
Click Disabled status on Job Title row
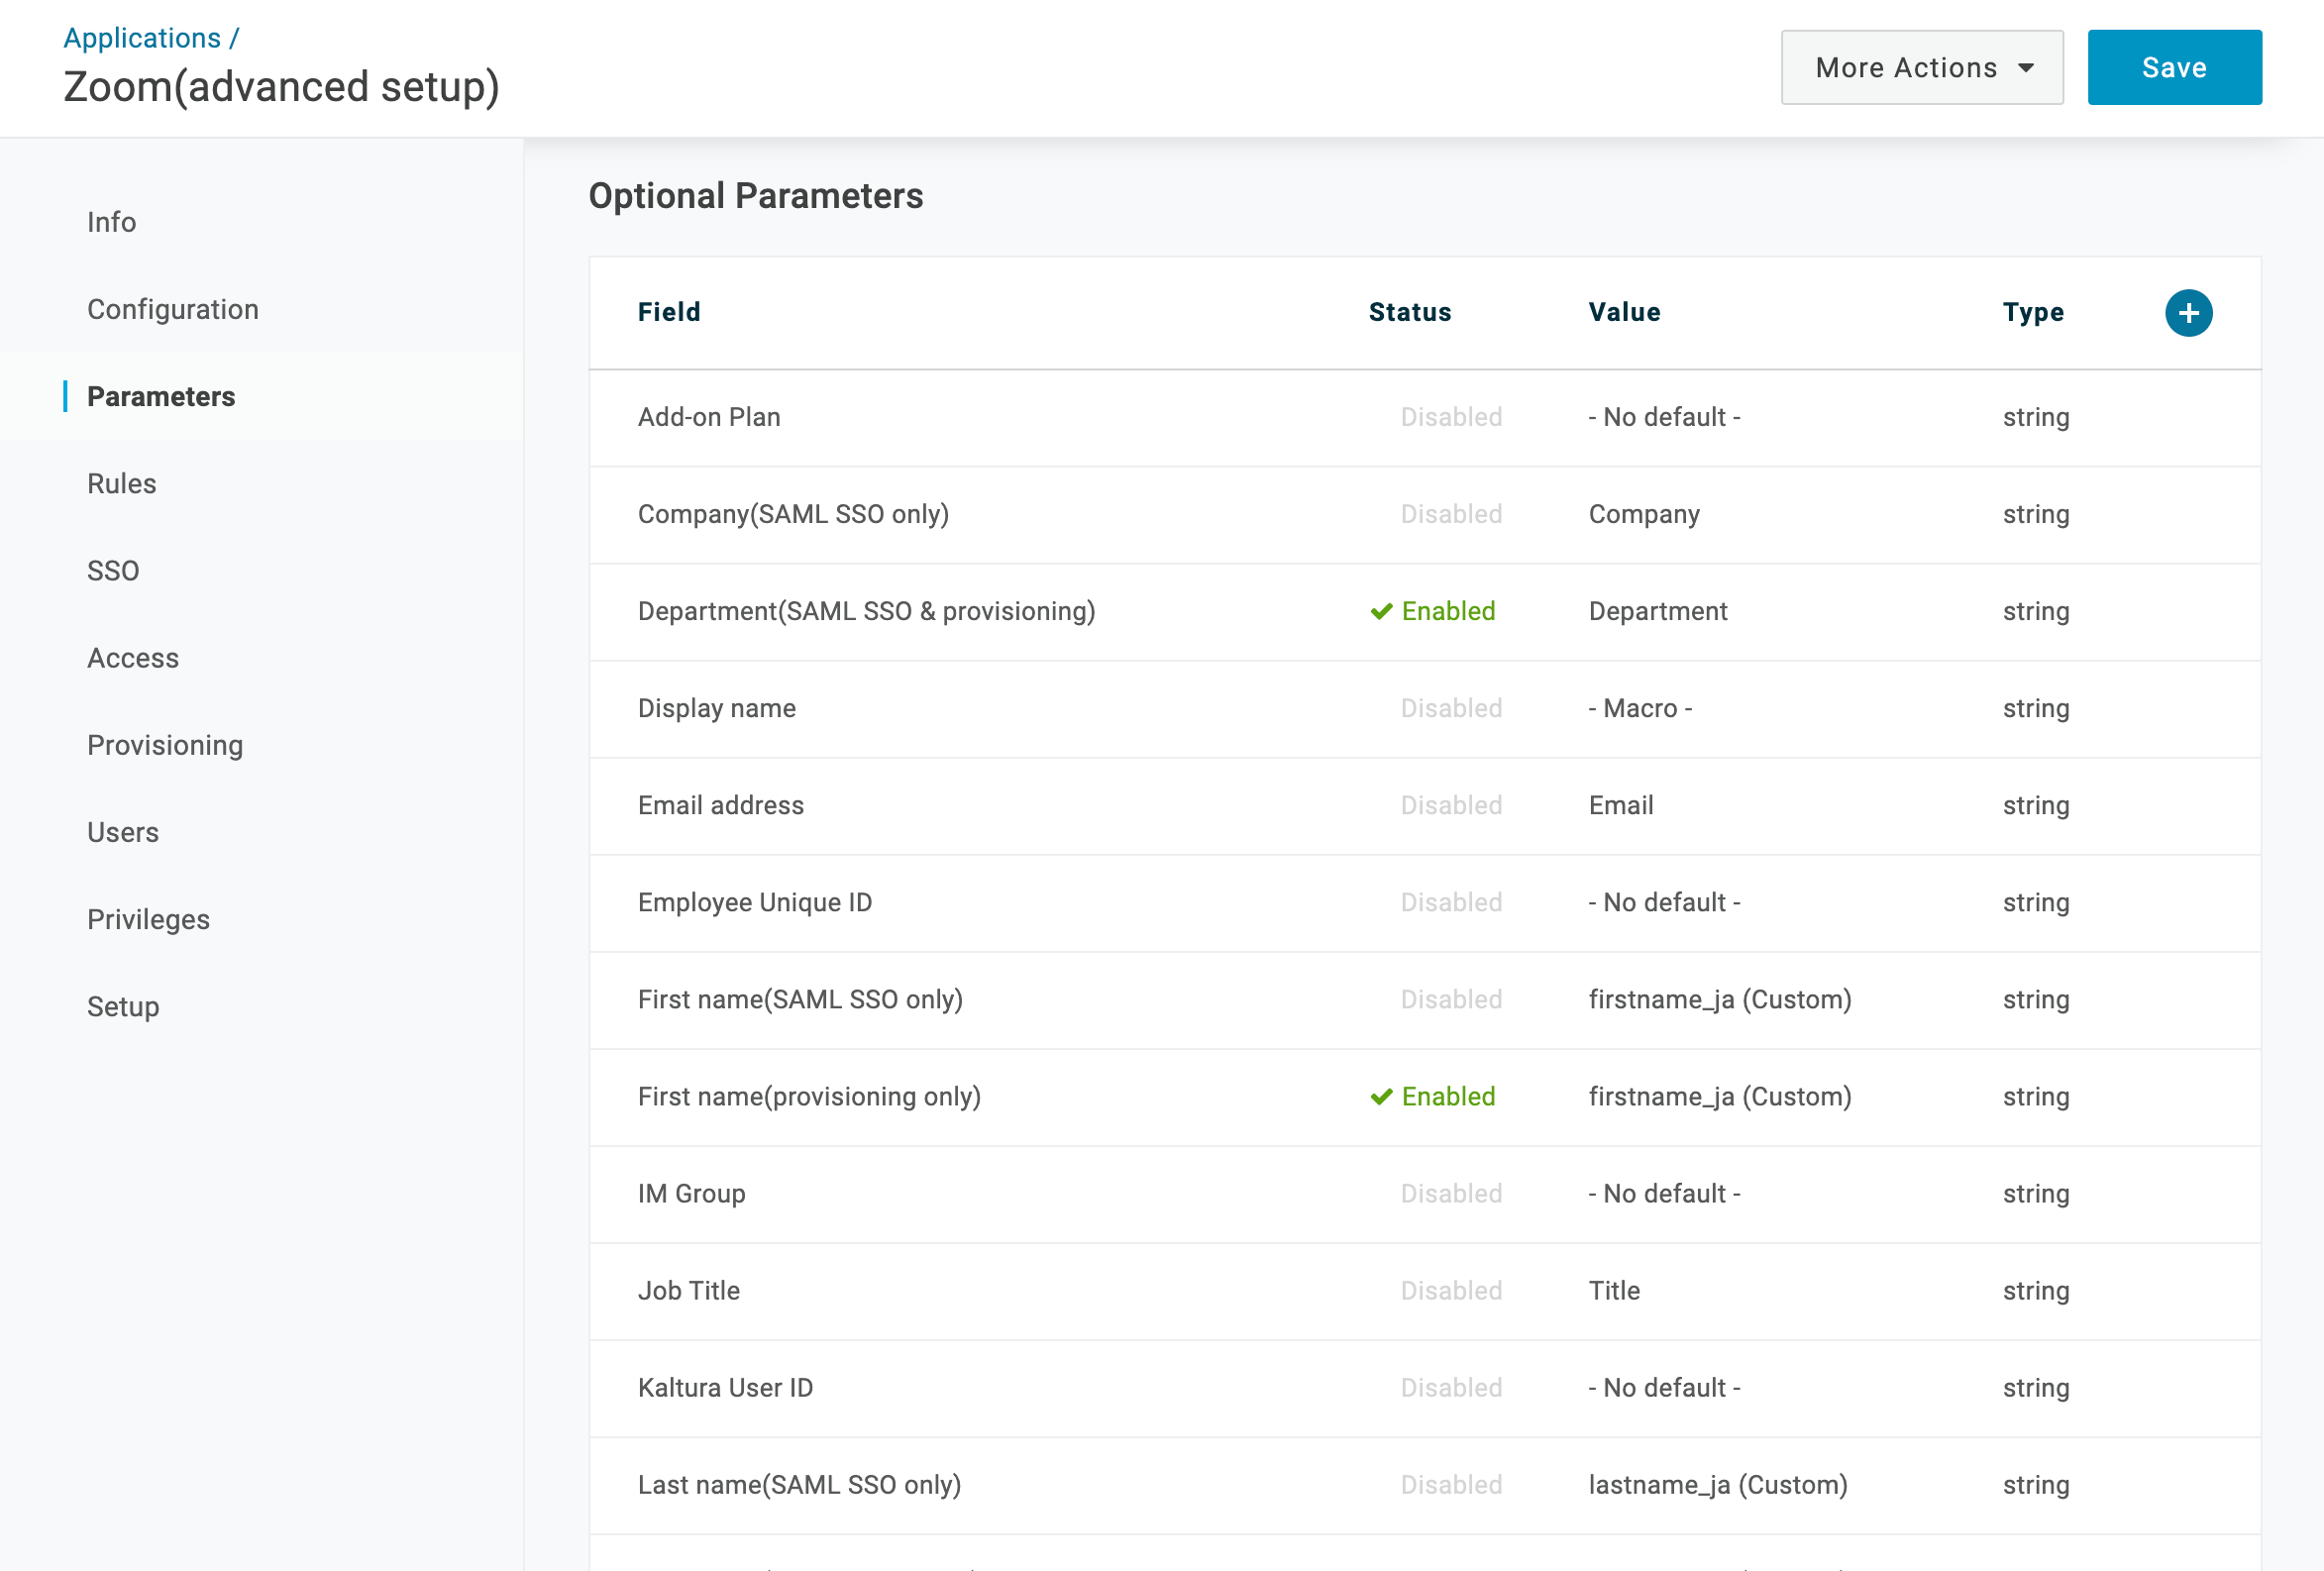[x=1451, y=1290]
